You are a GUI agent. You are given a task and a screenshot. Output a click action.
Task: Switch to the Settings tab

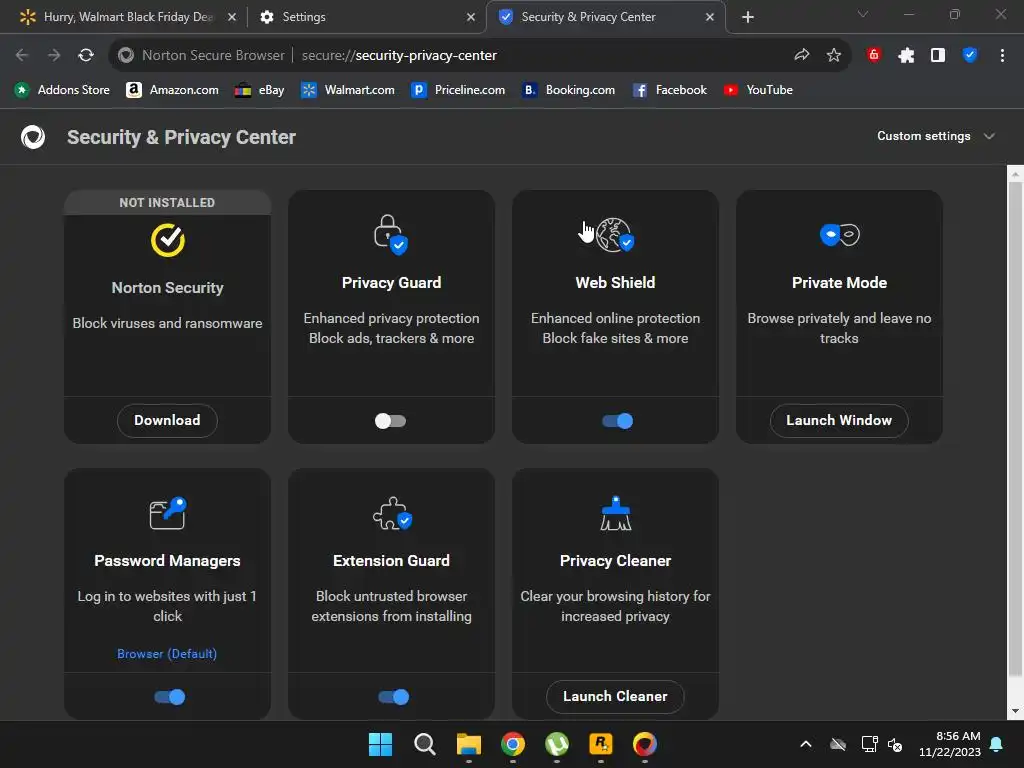coord(366,17)
